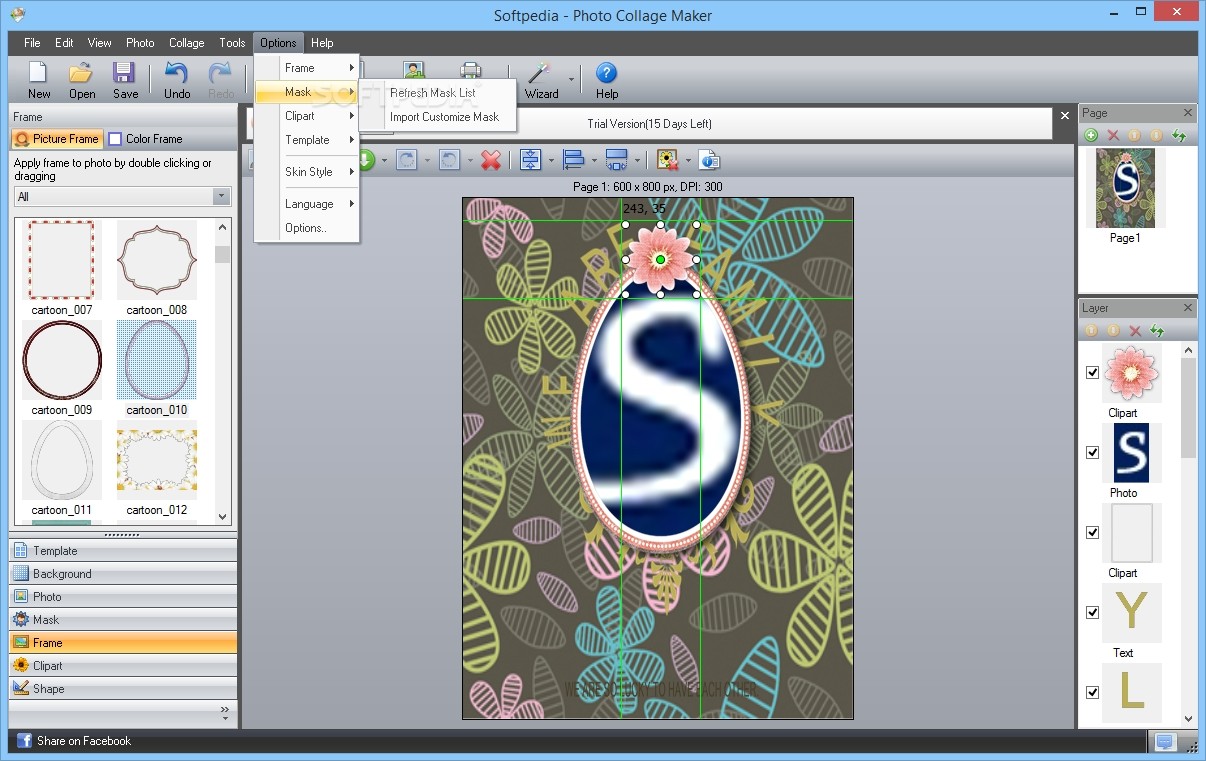Click Share on Facebook link

[84, 741]
